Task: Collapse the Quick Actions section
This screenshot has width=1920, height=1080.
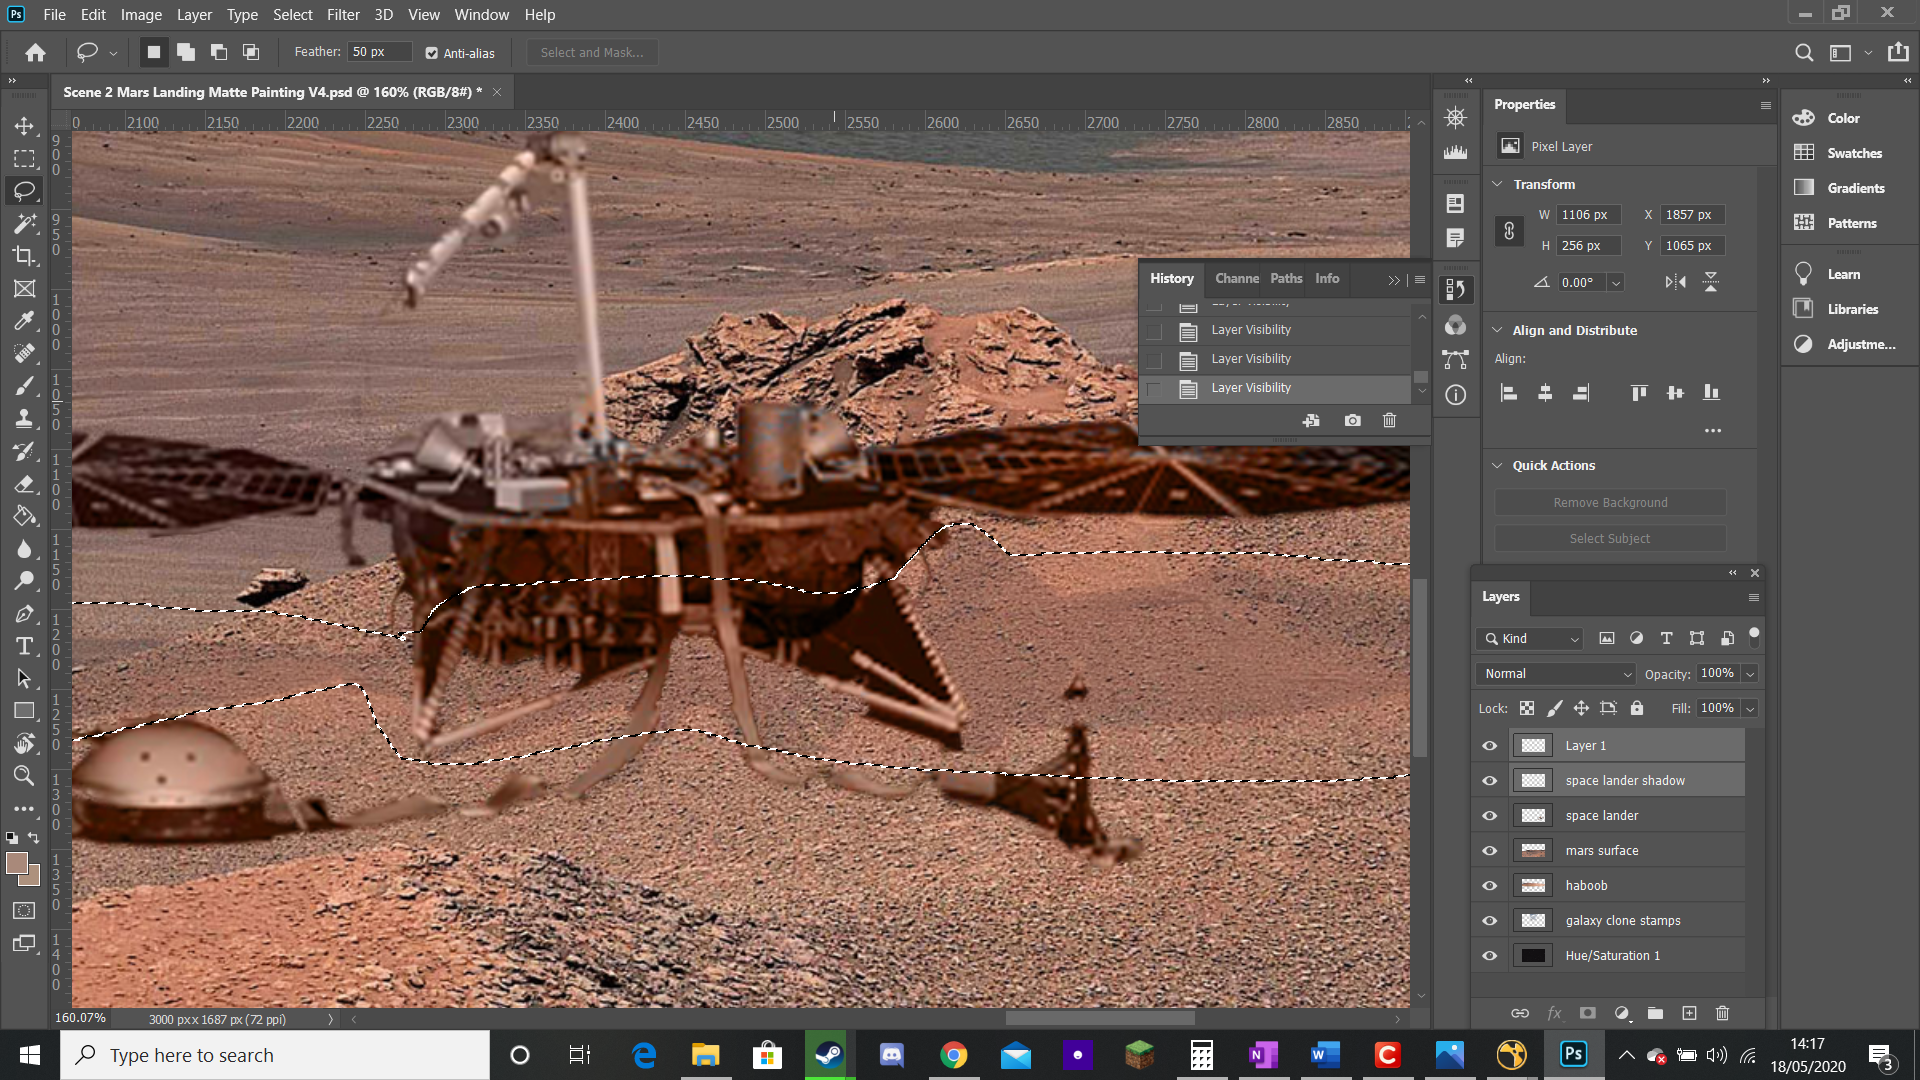Action: [1497, 465]
